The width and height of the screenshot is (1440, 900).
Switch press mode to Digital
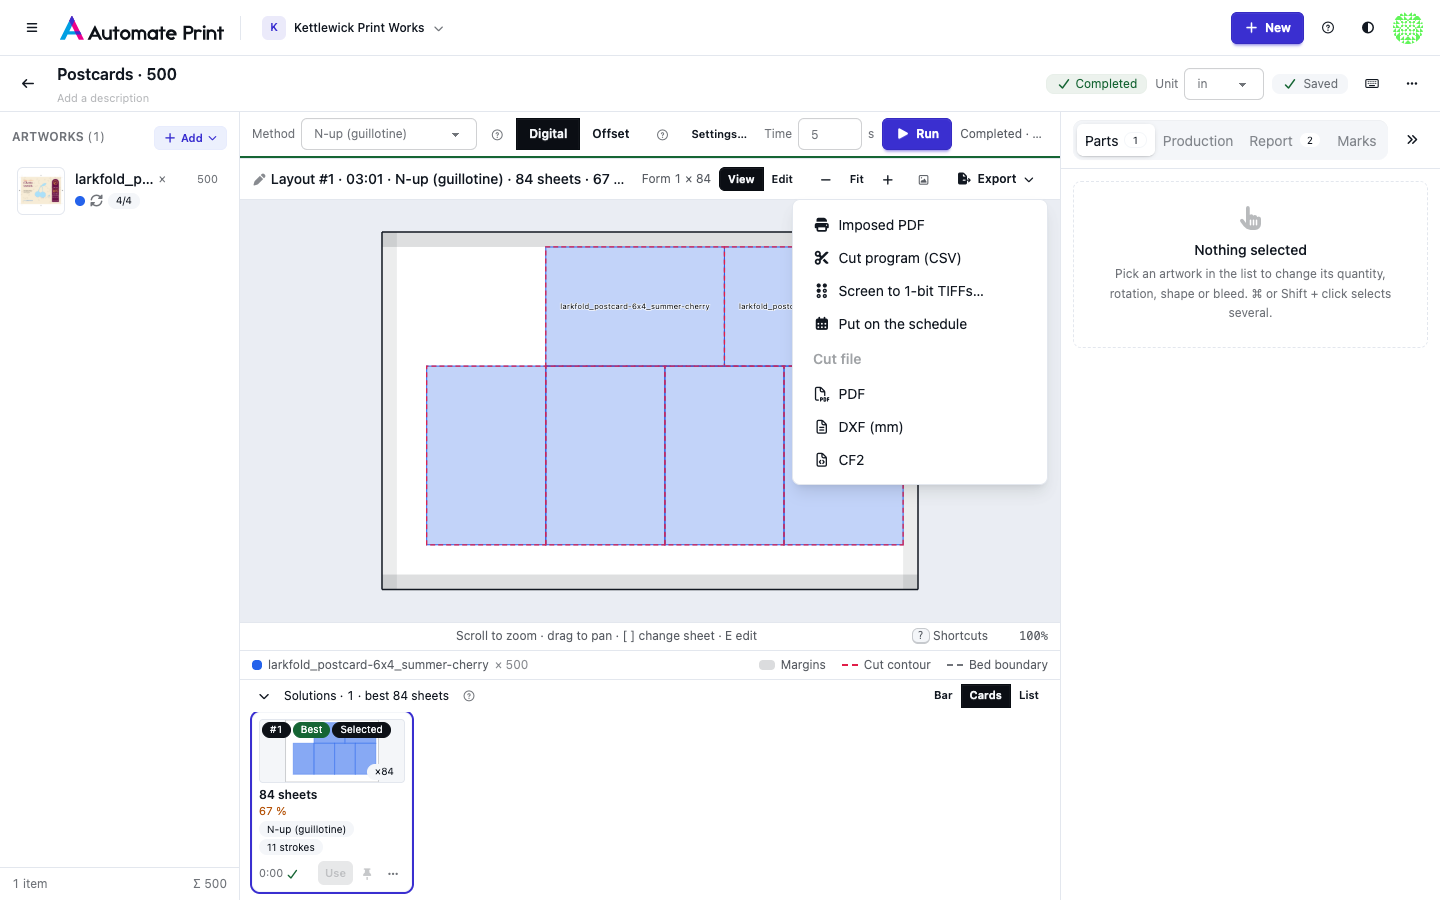(548, 134)
